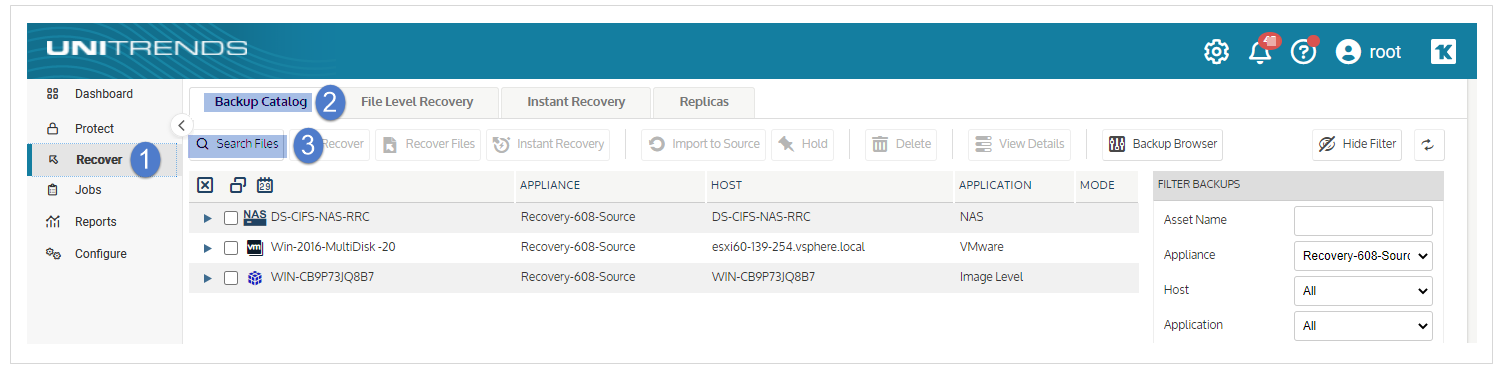This screenshot has height=386, width=1512.
Task: Open the Backup Browser
Action: pyautogui.click(x=1162, y=144)
